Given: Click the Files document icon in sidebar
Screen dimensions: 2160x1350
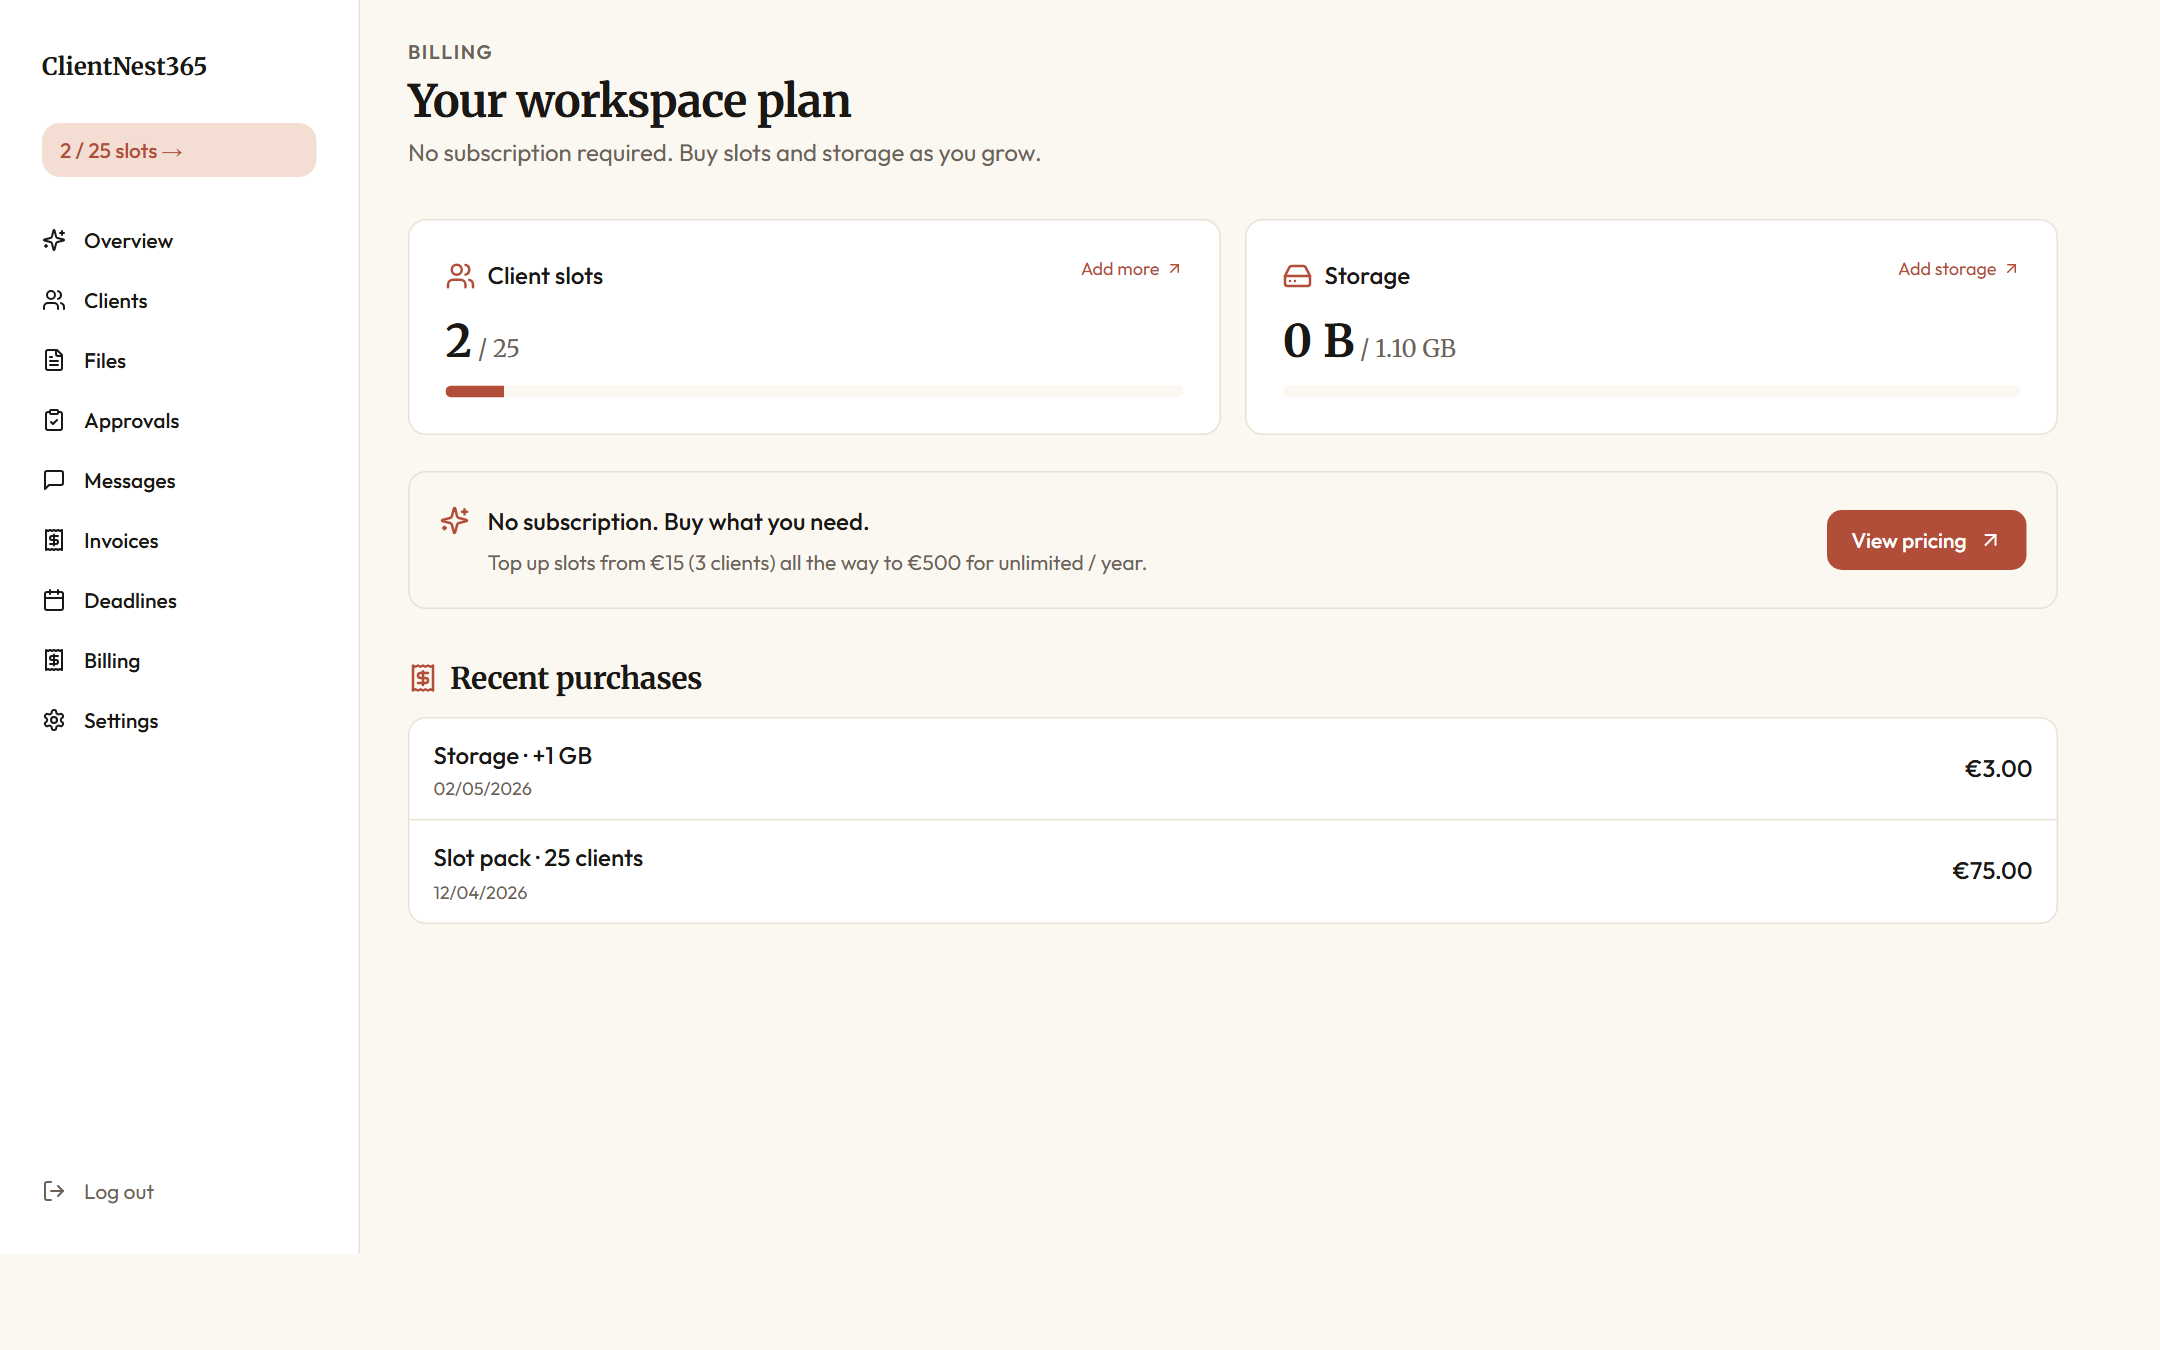Looking at the screenshot, I should pos(54,360).
